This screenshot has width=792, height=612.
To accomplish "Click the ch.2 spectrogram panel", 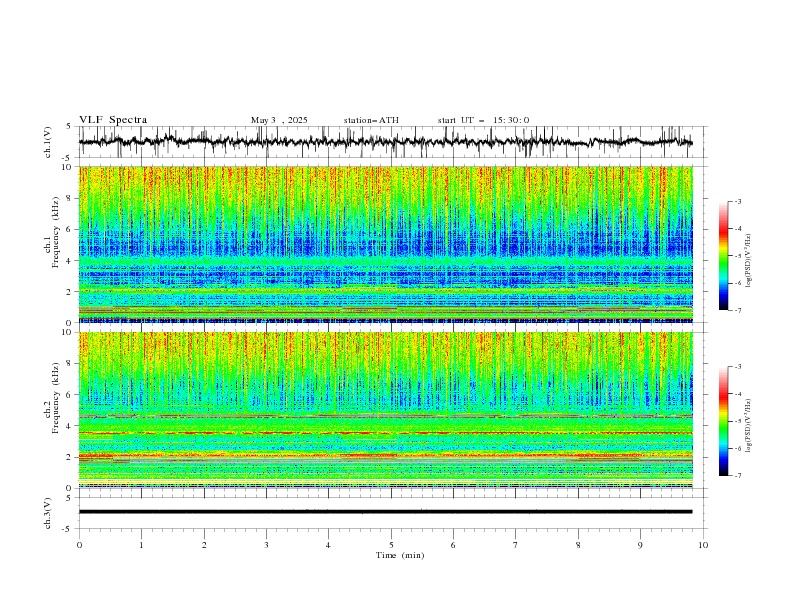I will [385, 410].
